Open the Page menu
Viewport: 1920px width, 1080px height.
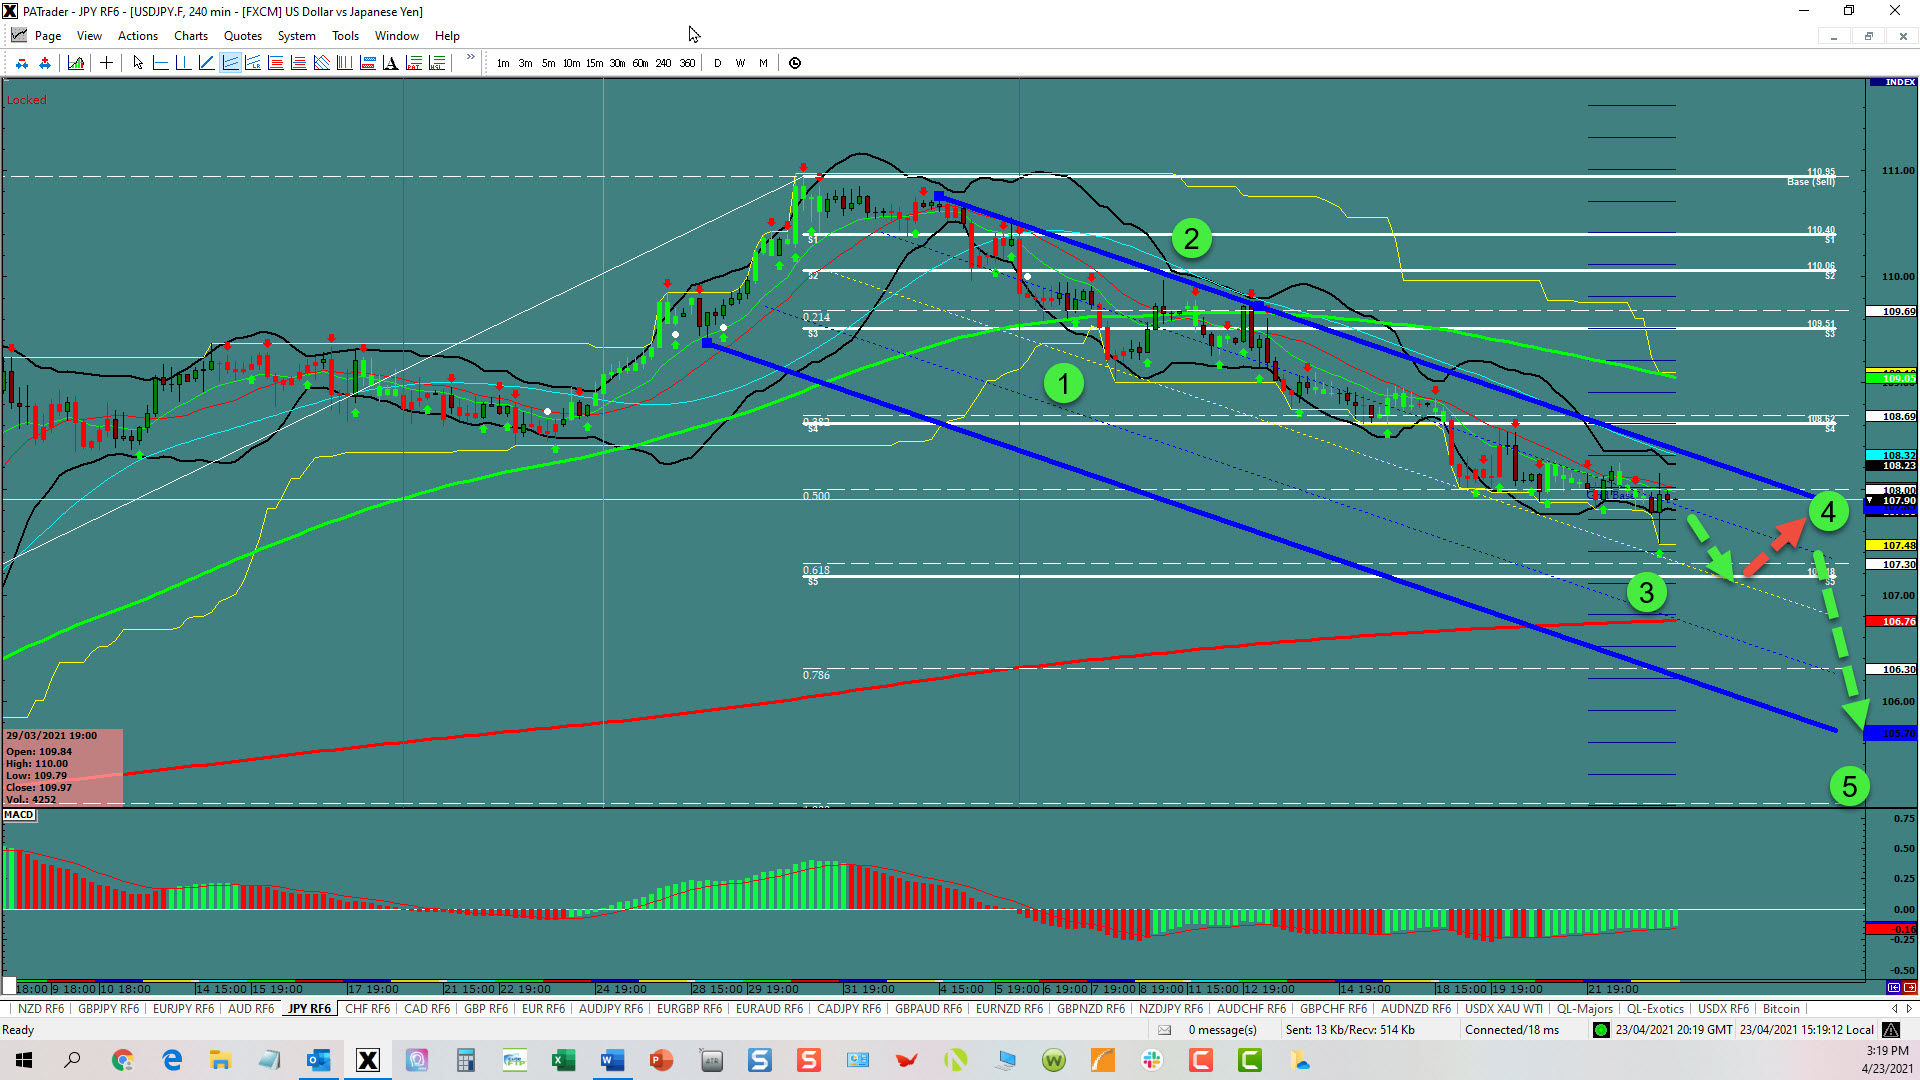pyautogui.click(x=47, y=36)
